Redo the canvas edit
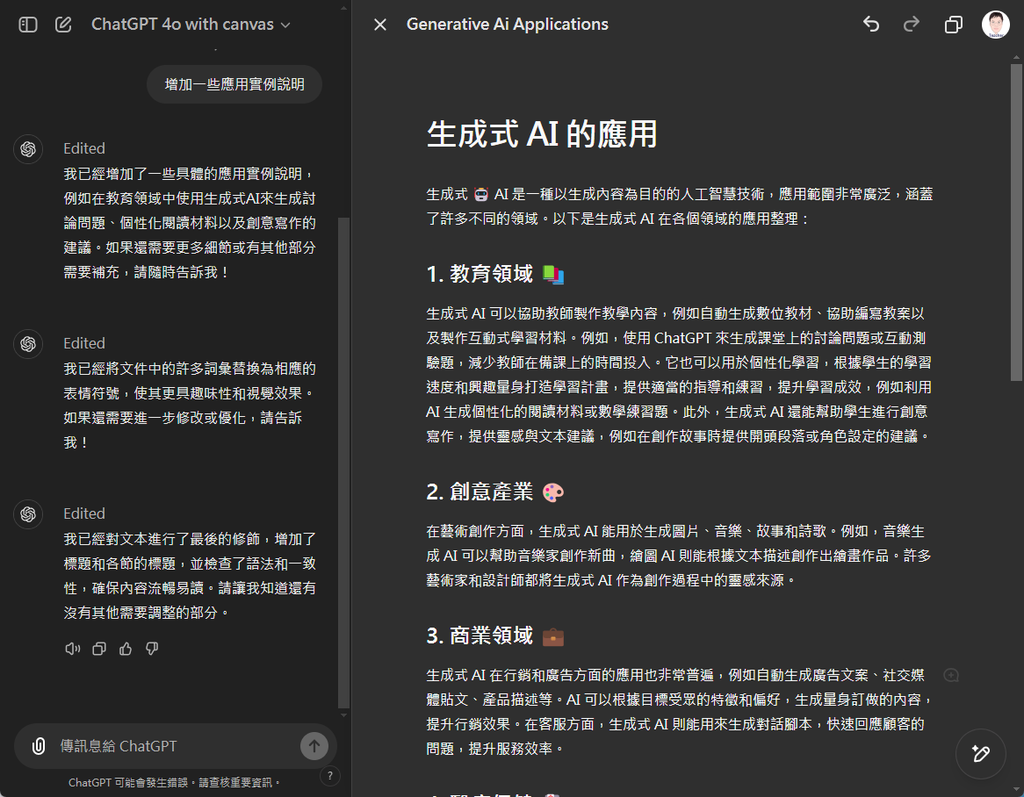The image size is (1024, 797). coord(911,25)
